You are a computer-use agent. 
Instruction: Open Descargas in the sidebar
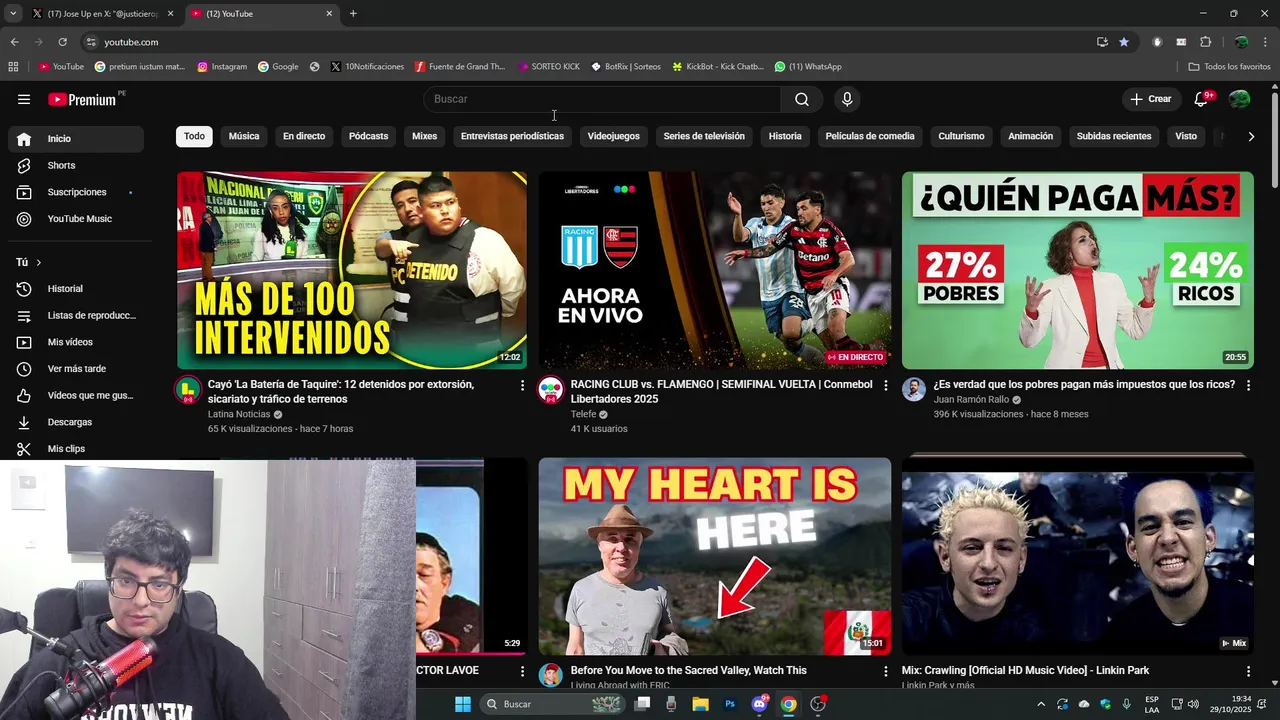coord(76,422)
